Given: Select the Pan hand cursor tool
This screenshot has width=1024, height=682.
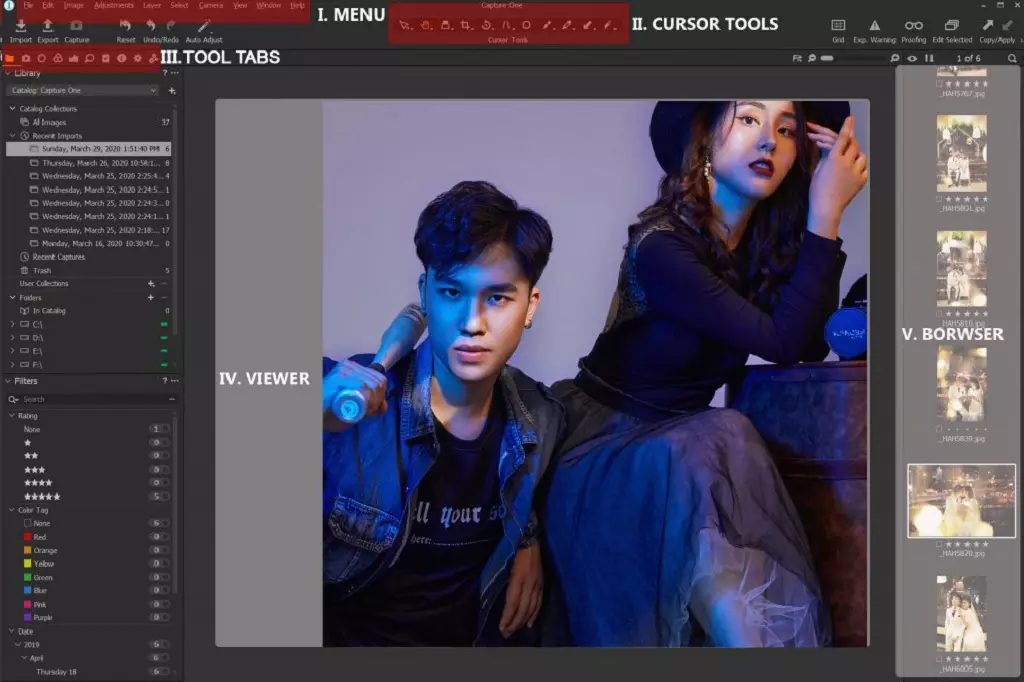Looking at the screenshot, I should [x=426, y=25].
